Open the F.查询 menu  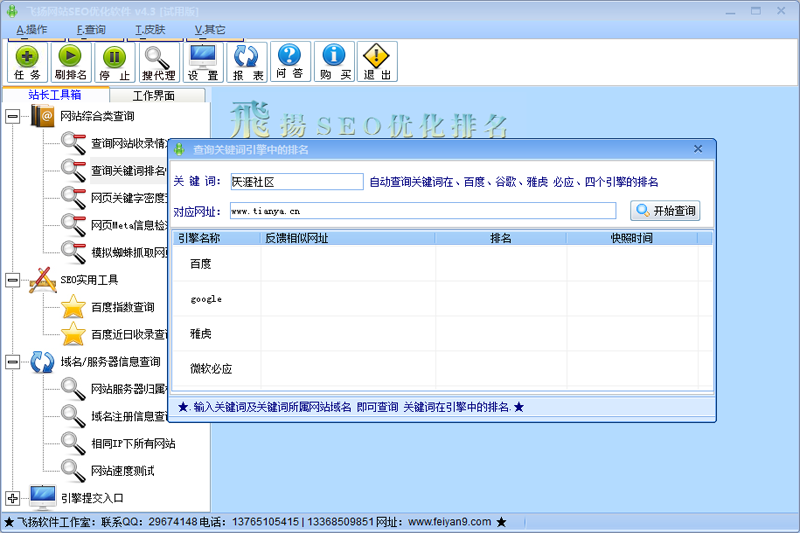pyautogui.click(x=91, y=30)
